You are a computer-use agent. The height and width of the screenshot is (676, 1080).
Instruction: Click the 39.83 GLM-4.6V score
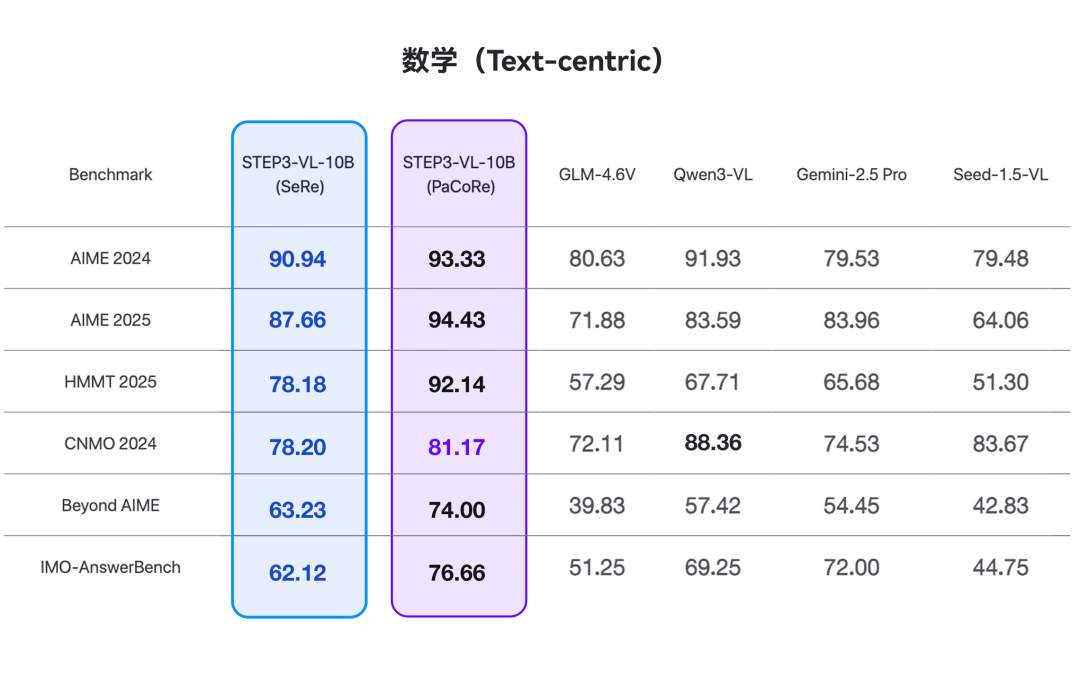597,506
